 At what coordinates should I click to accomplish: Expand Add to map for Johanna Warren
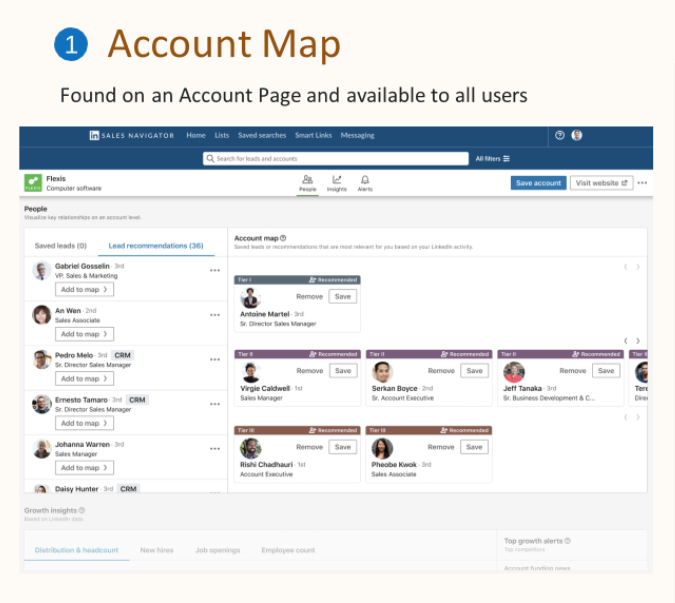(84, 467)
